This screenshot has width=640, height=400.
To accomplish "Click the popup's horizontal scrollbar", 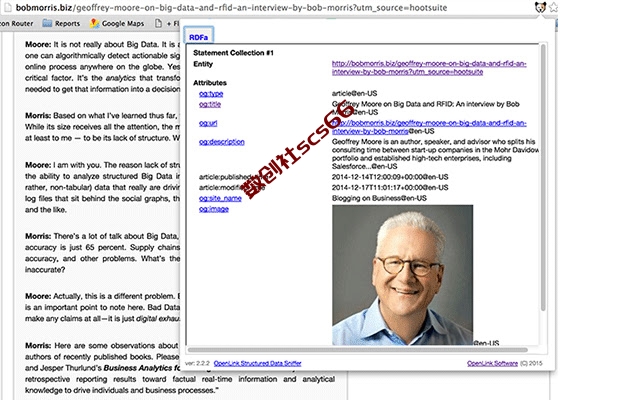I will pyautogui.click(x=358, y=350).
